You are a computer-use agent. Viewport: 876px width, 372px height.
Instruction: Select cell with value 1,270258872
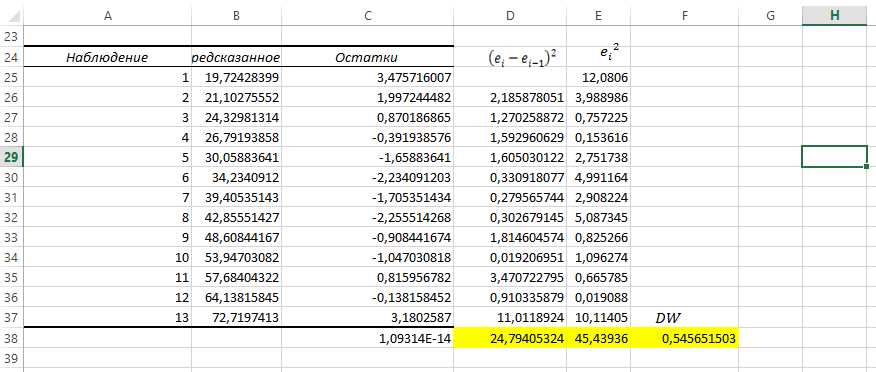tap(510, 117)
